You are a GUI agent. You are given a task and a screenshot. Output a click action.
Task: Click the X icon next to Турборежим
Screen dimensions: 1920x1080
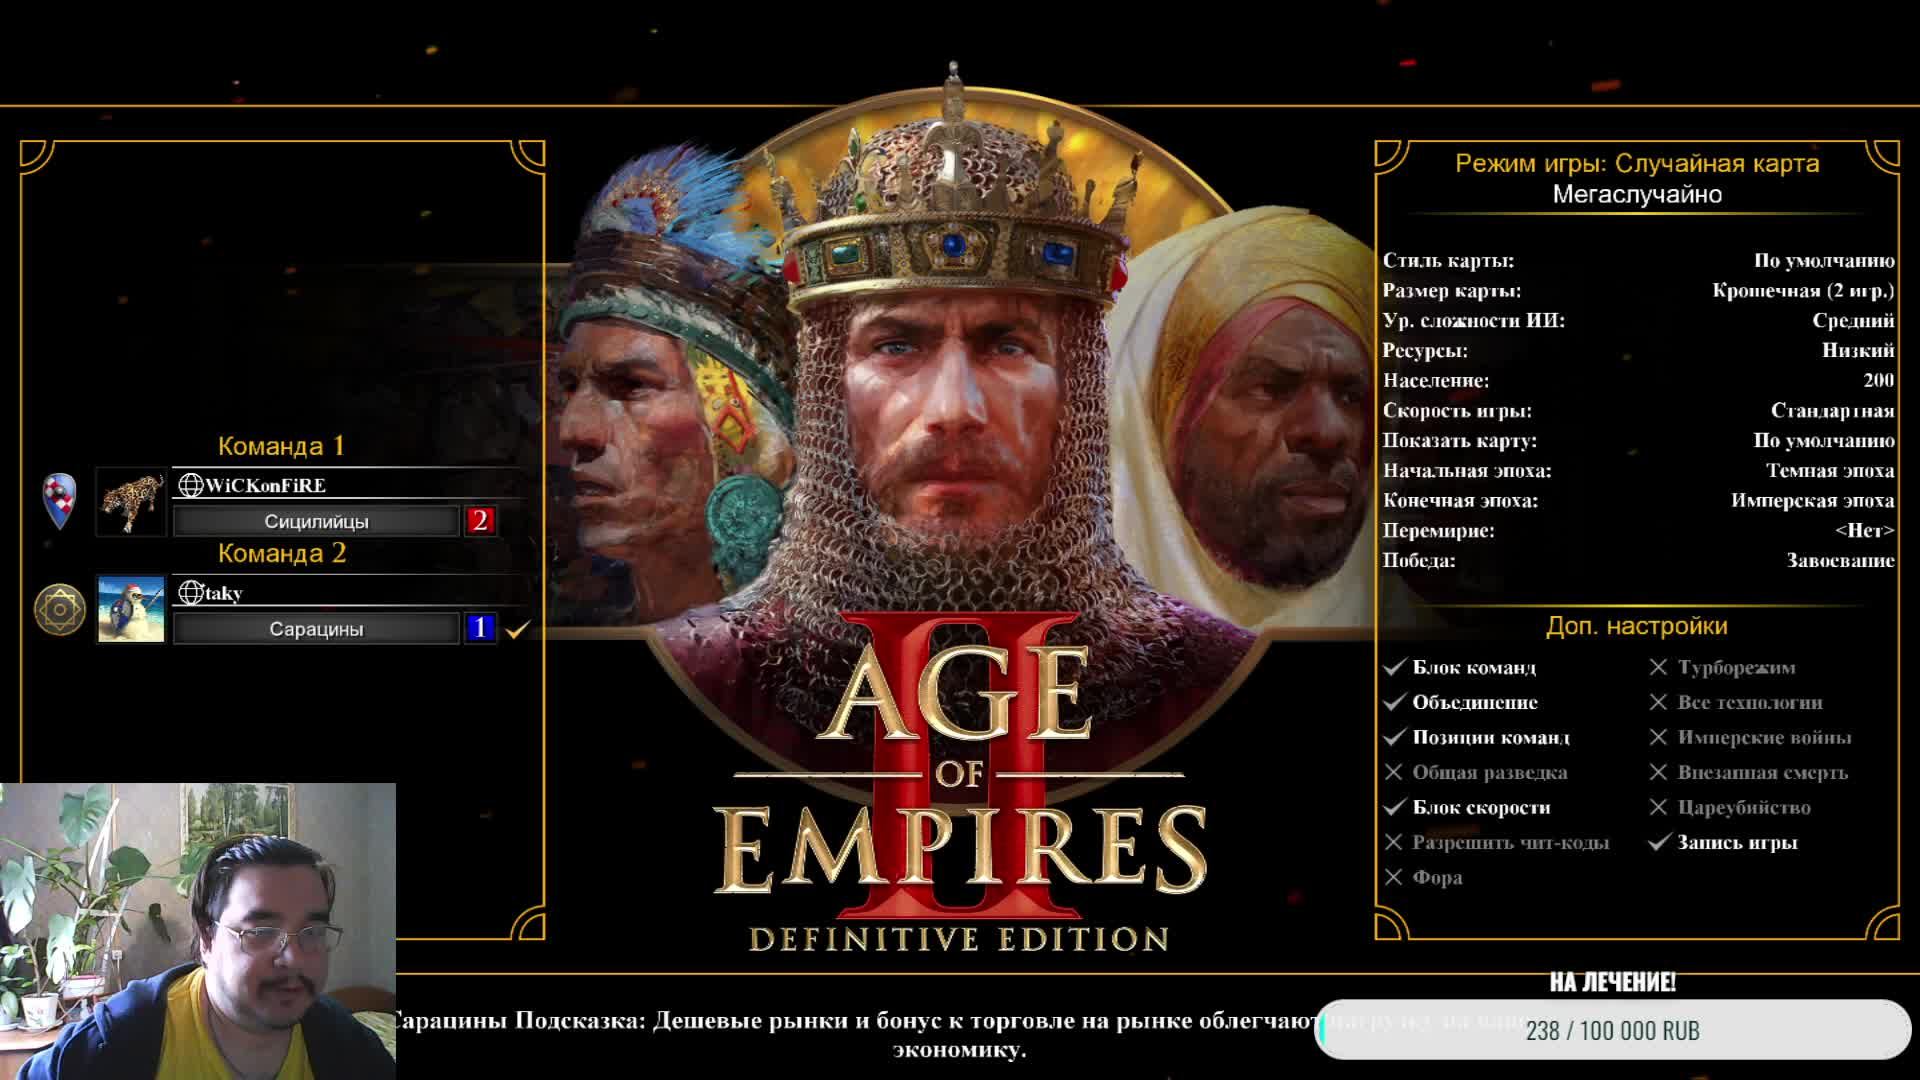click(1658, 667)
